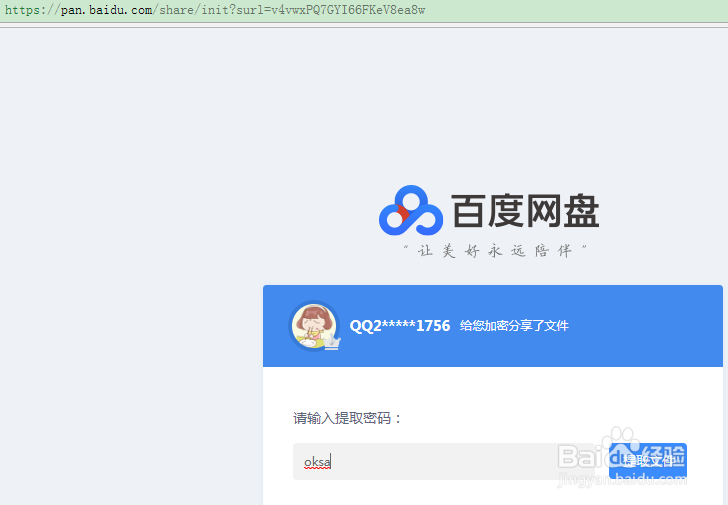Viewport: 728px width, 505px height.
Task: Click the label 请输入提取密码
Action: click(347, 418)
